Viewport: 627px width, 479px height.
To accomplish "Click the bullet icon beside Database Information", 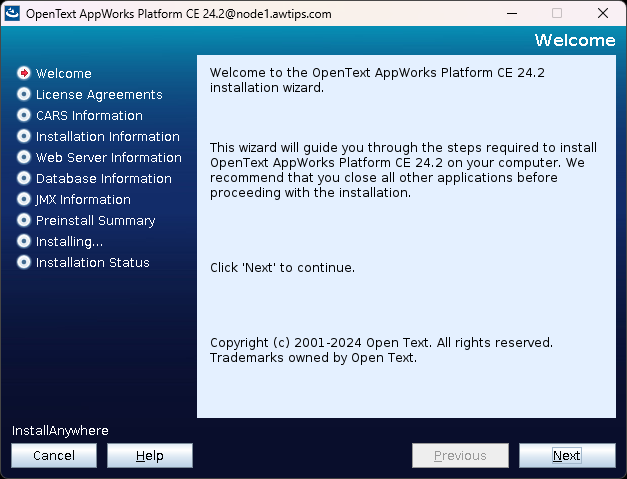I will (24, 178).
